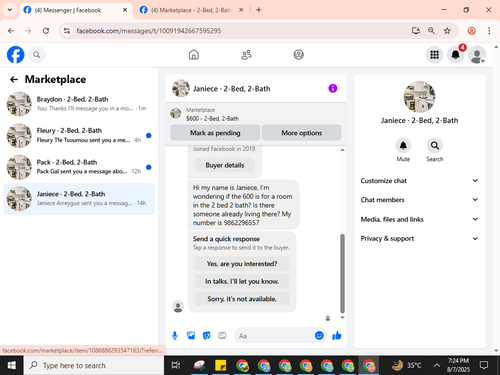Select the Janiece 2-Bed, 2-Bath conversation
Image resolution: width=500 pixels, height=375 pixels.
79,199
